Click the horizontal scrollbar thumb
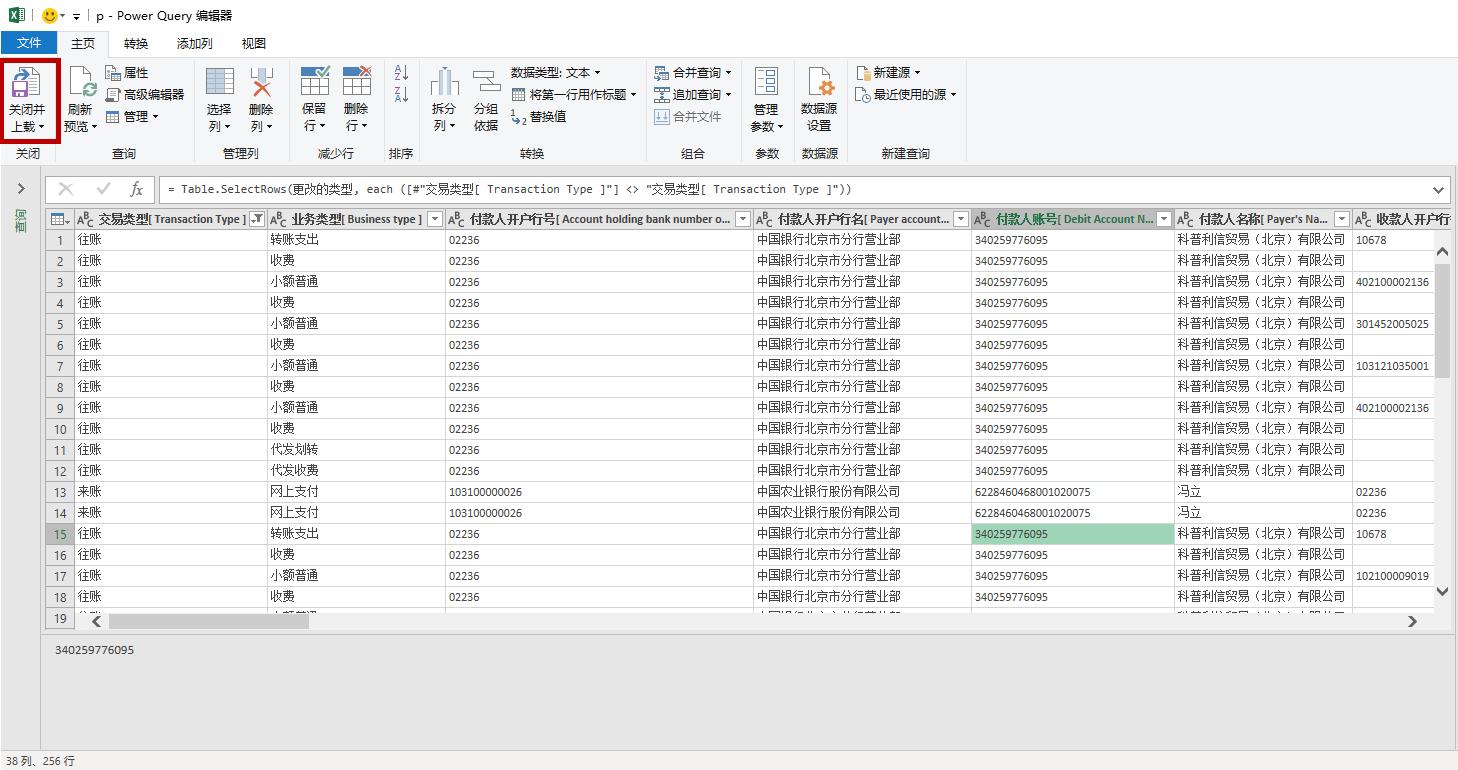Viewport: 1458px width, 770px height. click(209, 621)
